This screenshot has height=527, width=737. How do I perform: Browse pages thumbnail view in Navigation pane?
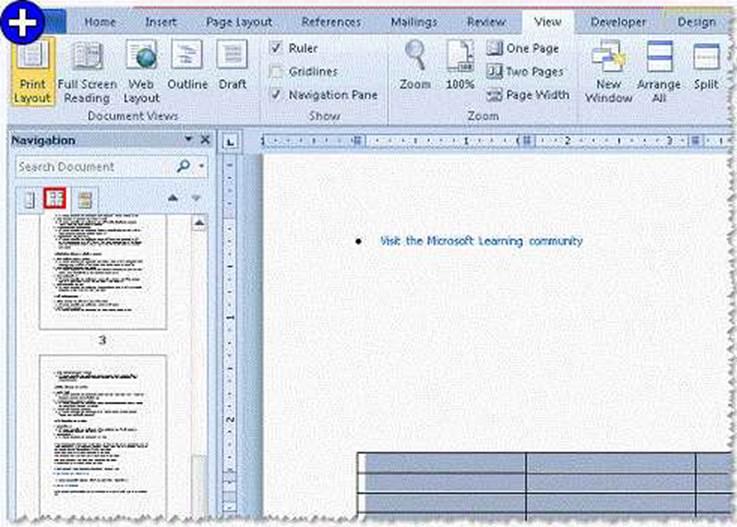point(56,199)
